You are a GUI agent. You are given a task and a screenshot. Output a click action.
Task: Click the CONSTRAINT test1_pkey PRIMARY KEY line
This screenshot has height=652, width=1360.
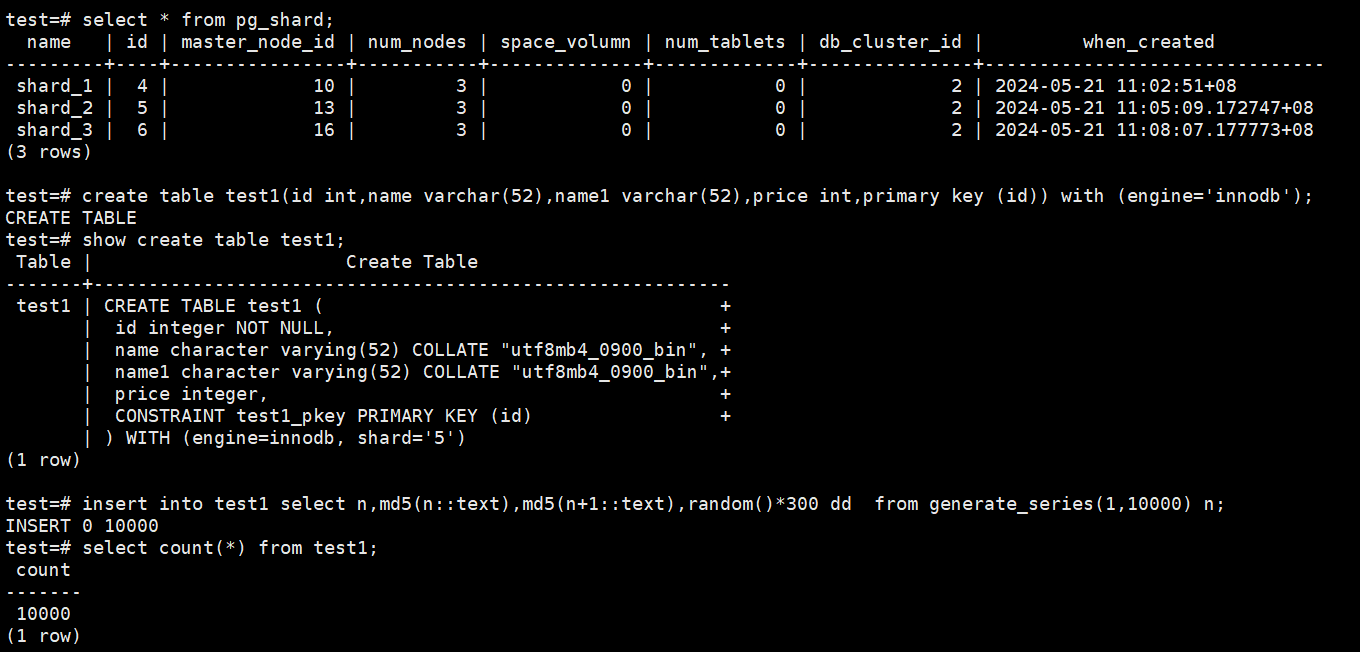tap(323, 416)
